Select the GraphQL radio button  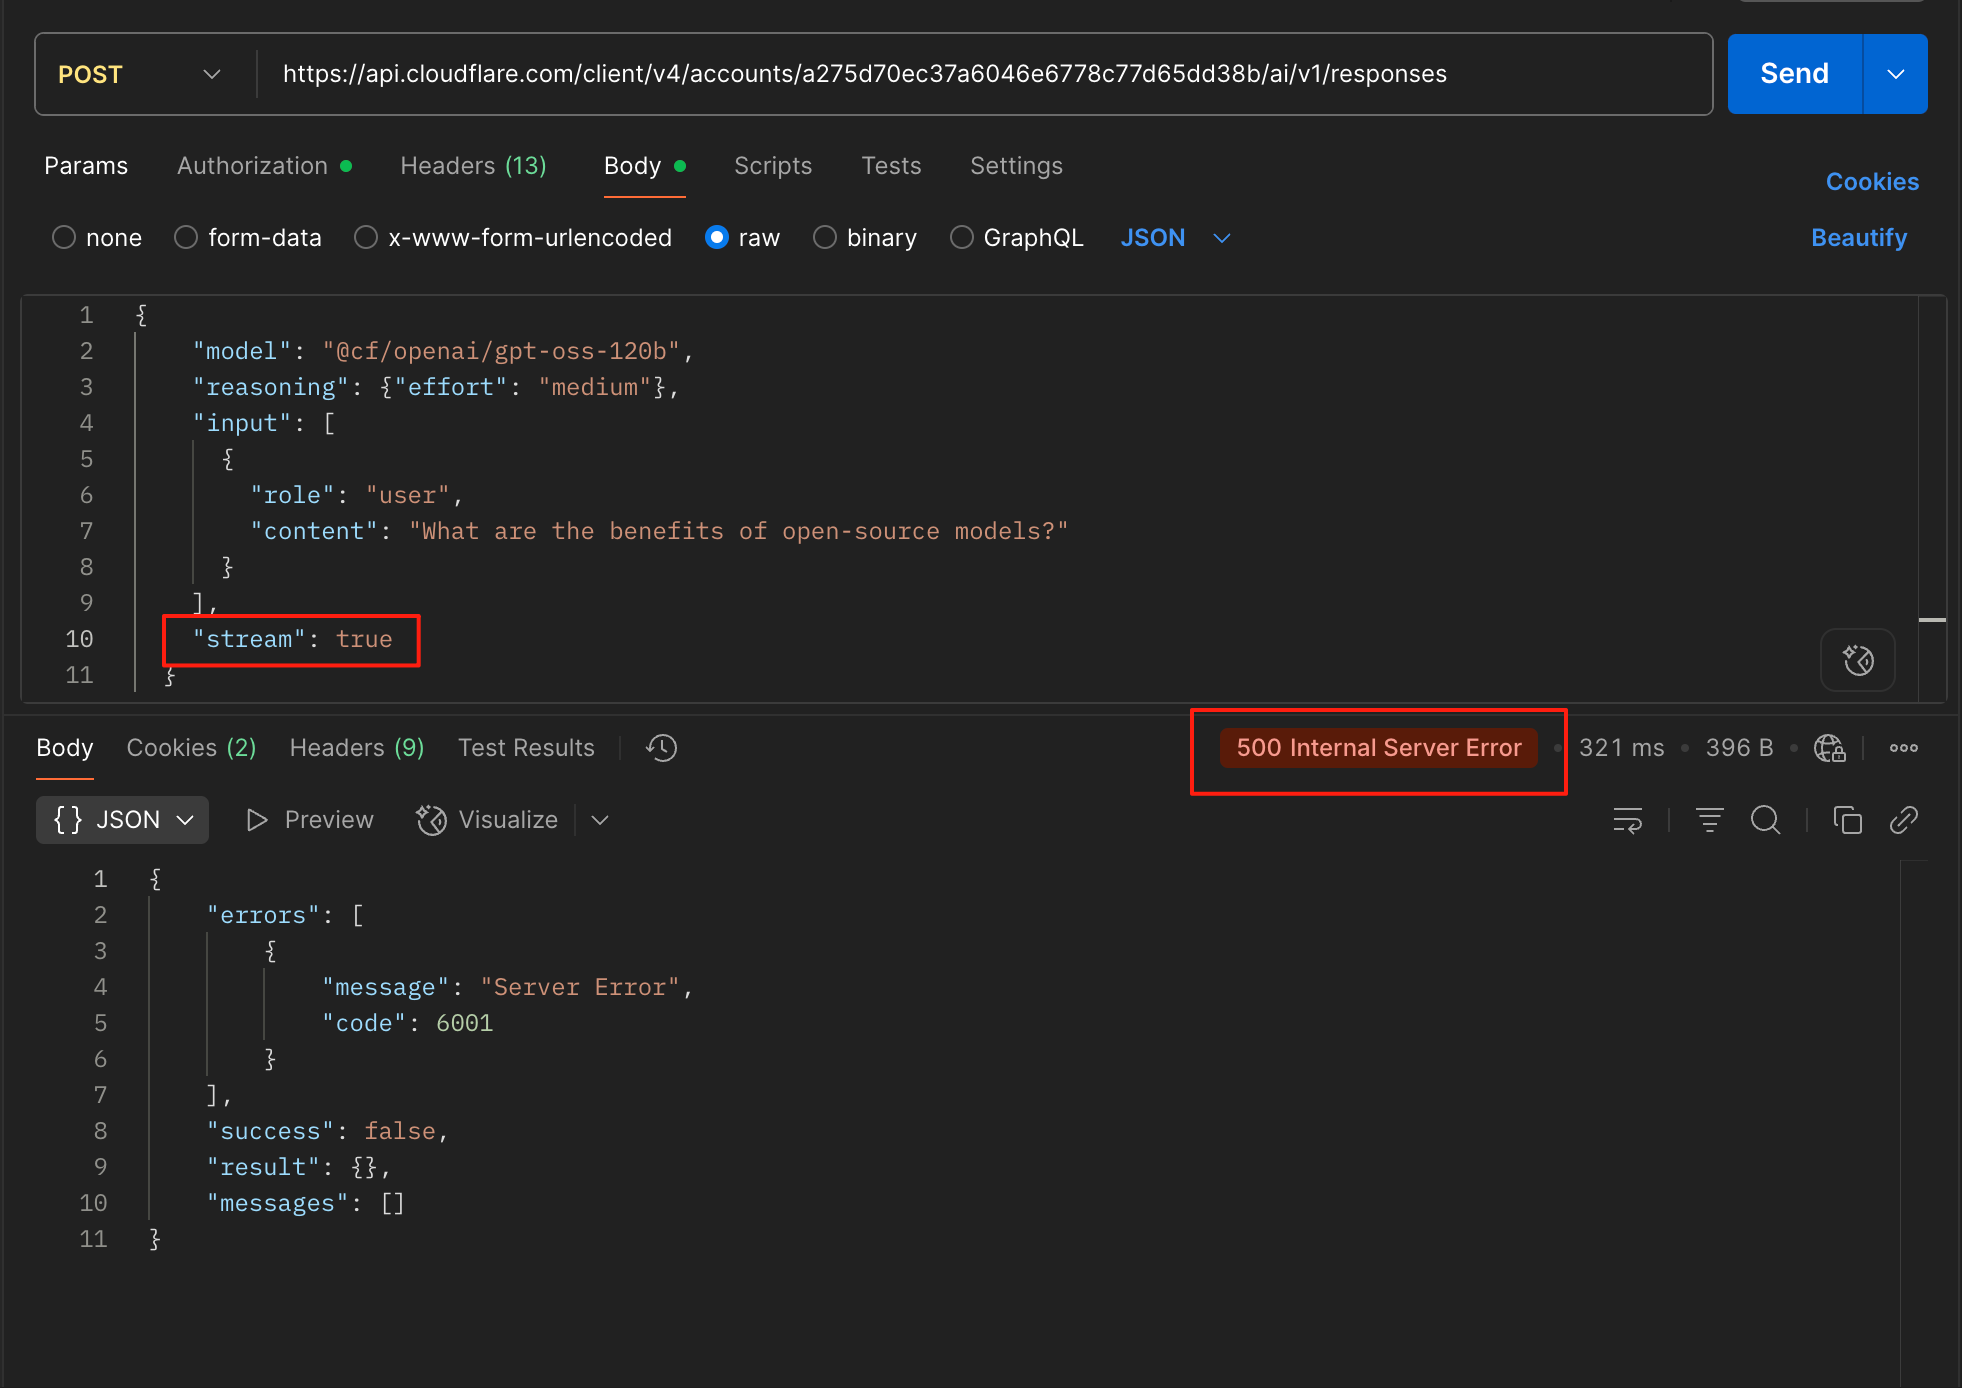(x=962, y=238)
